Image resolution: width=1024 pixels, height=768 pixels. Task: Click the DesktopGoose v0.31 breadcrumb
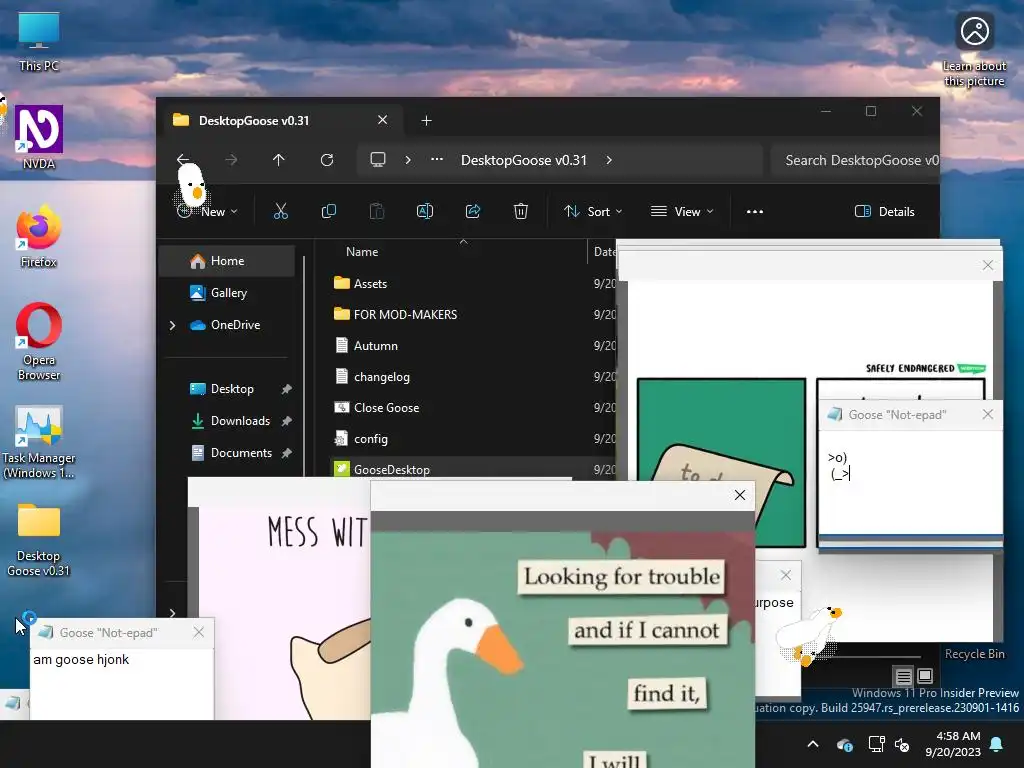[524, 160]
